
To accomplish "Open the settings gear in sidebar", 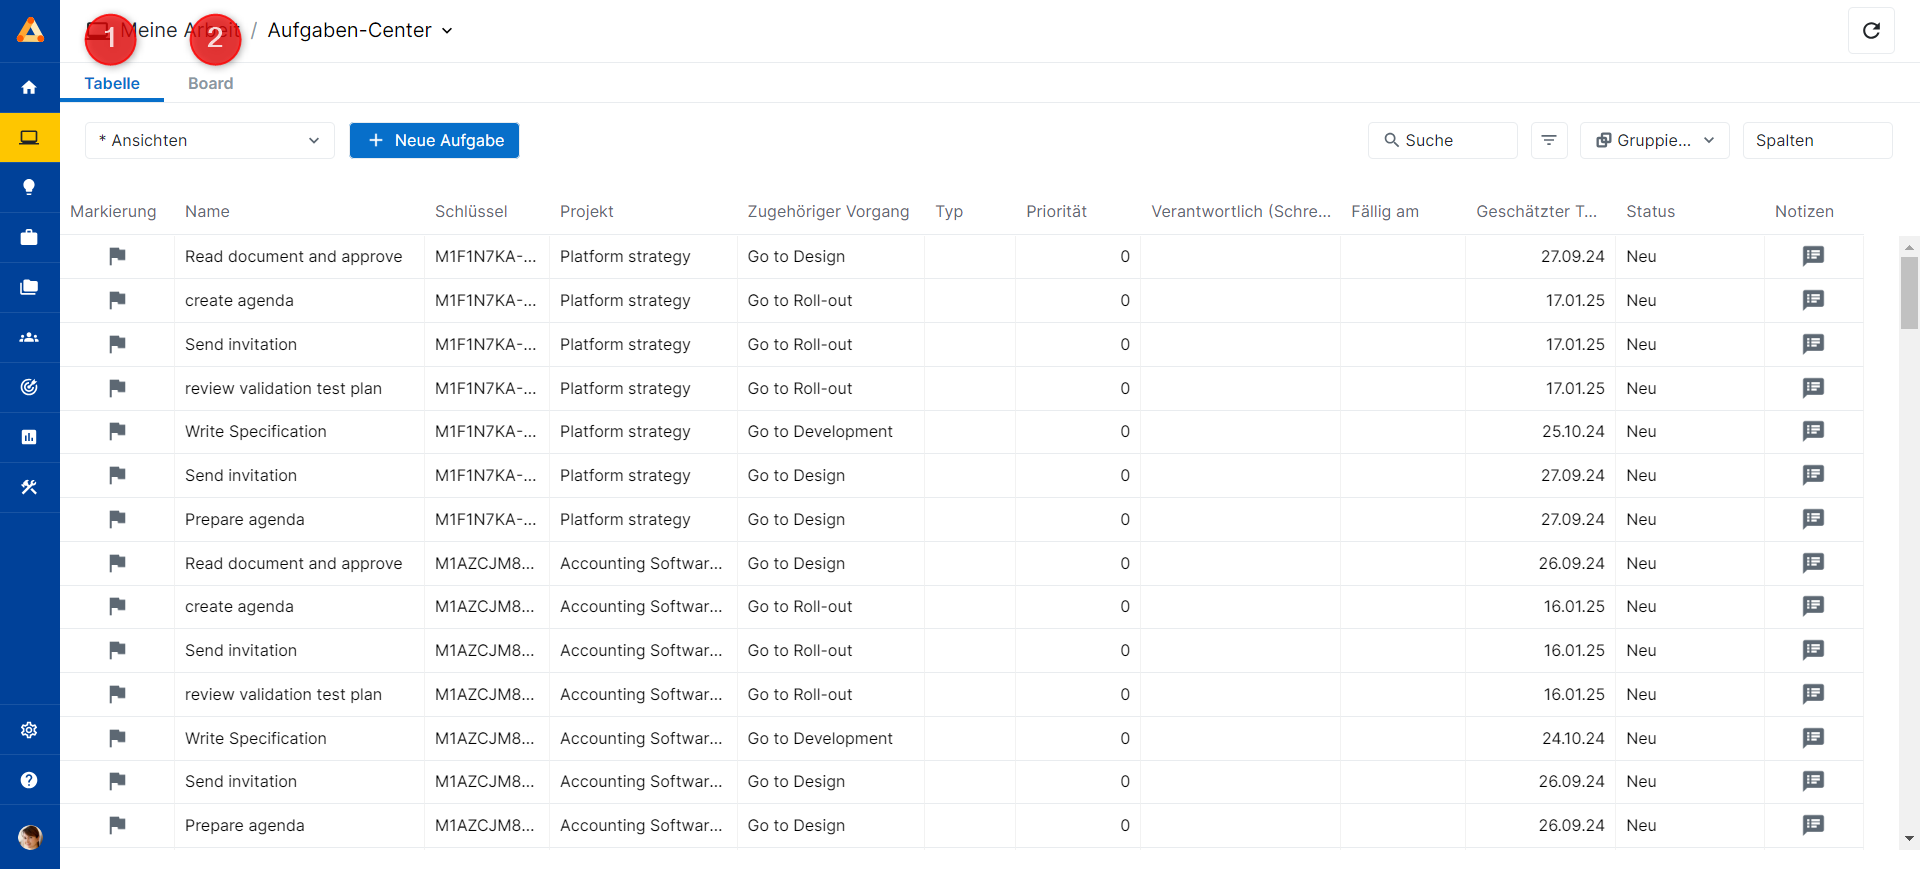I will pos(29,730).
